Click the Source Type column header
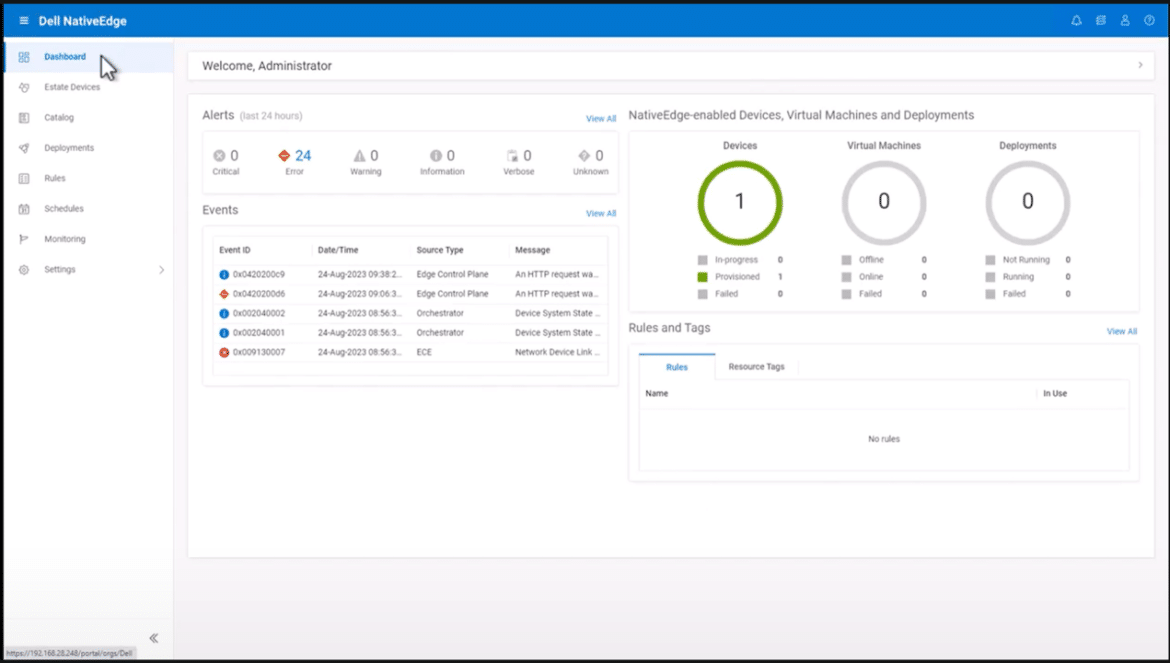This screenshot has width=1170, height=663. point(439,250)
